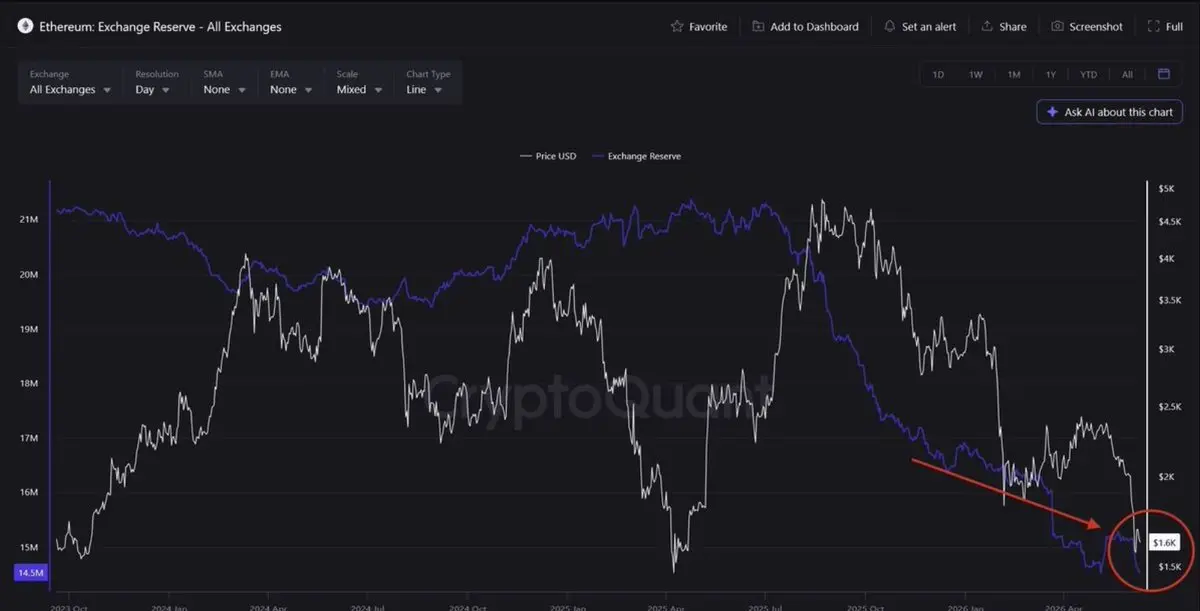Click the Share icon
This screenshot has width=1200, height=611.
pyautogui.click(x=987, y=26)
